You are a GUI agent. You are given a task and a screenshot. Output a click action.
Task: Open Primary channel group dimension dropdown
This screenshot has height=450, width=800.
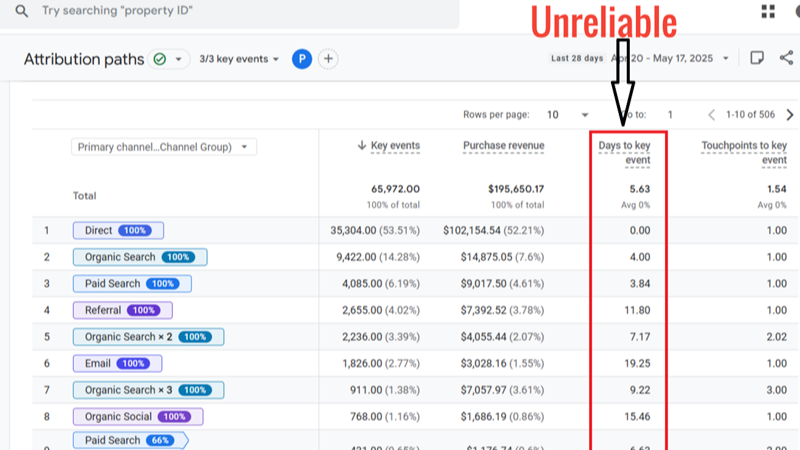164,147
